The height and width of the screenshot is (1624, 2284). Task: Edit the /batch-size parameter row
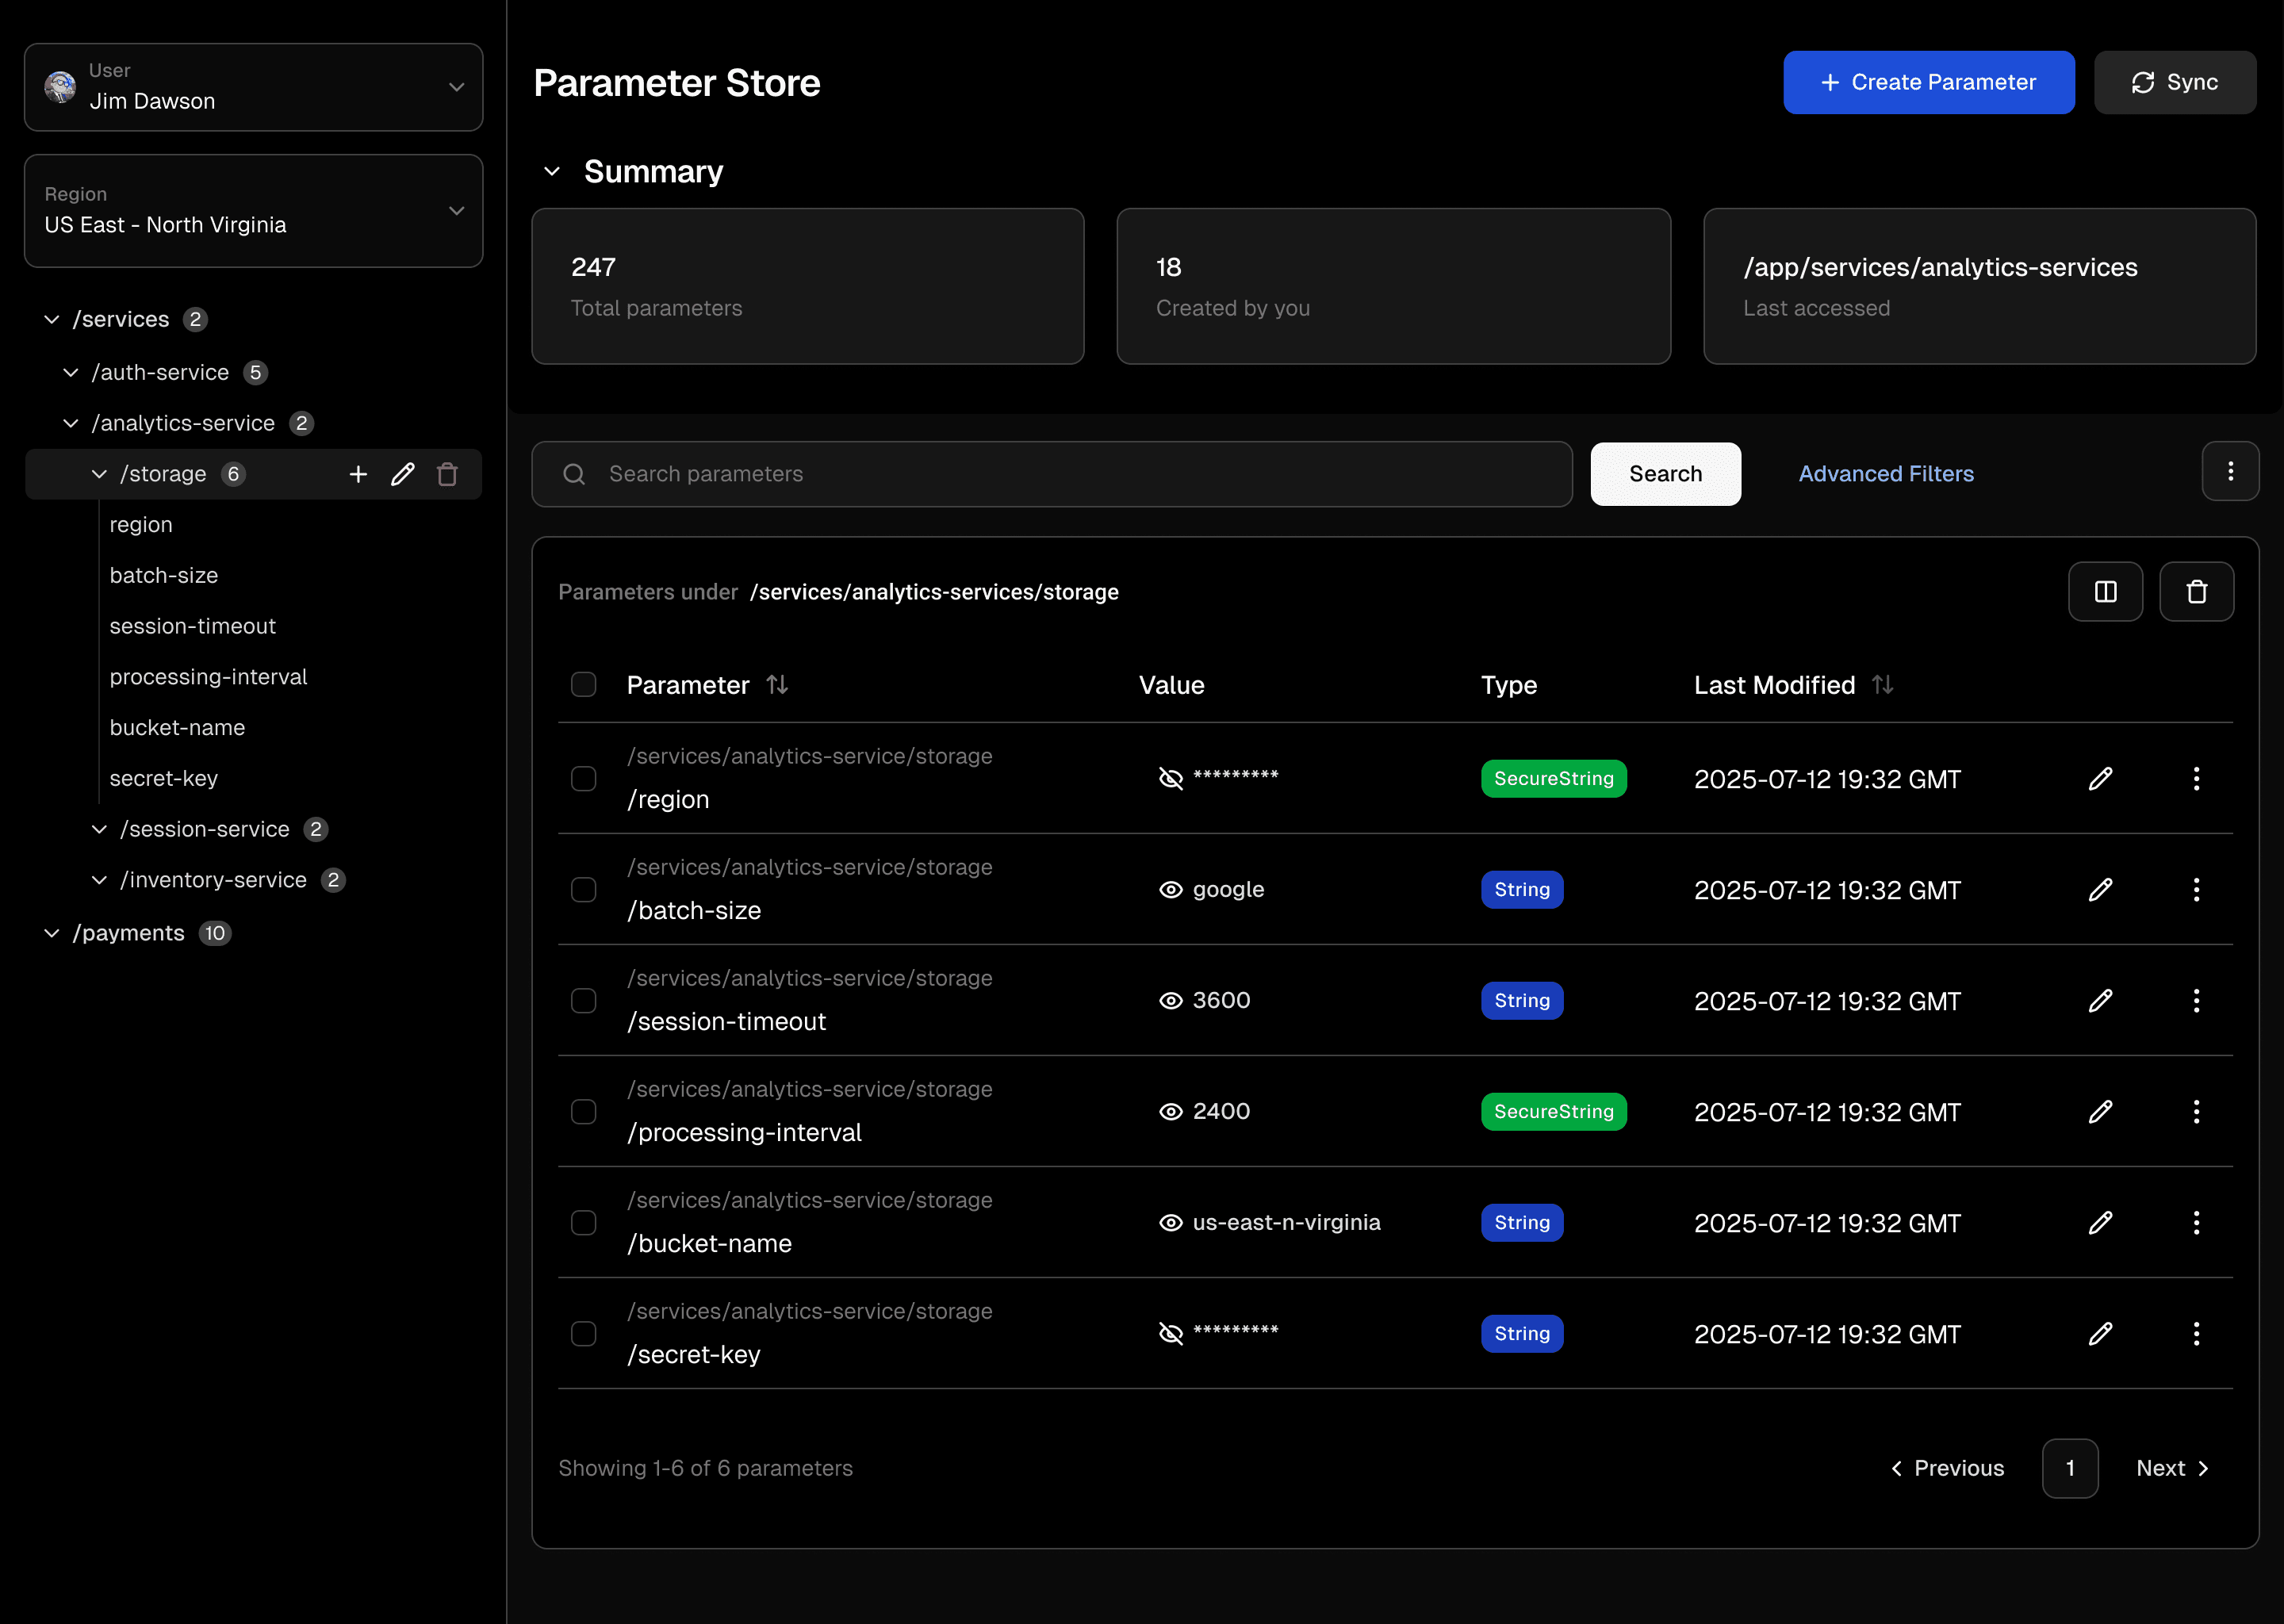(2100, 890)
